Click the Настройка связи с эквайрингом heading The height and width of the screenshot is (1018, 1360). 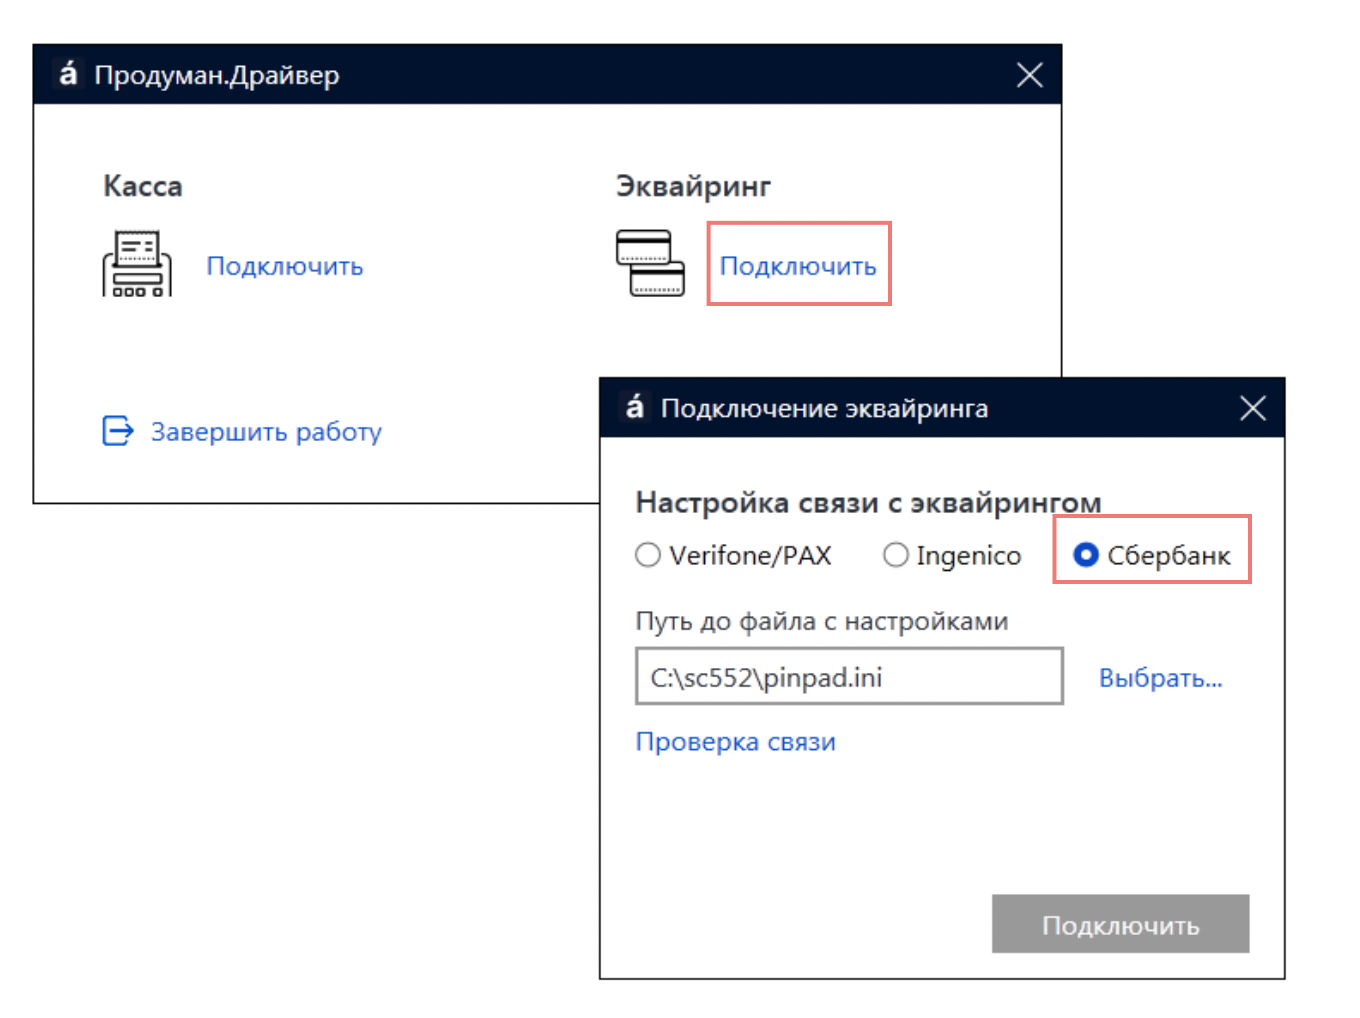[868, 502]
